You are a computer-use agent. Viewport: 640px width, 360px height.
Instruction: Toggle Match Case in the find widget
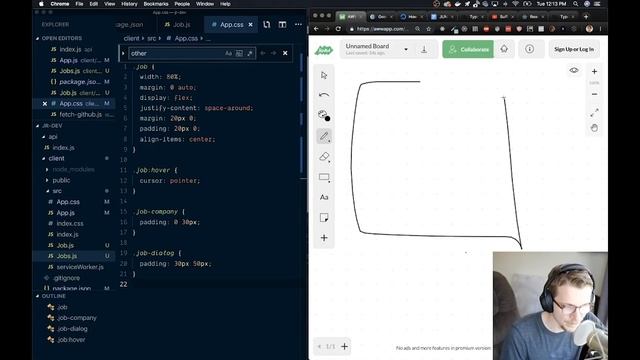pyautogui.click(x=228, y=53)
